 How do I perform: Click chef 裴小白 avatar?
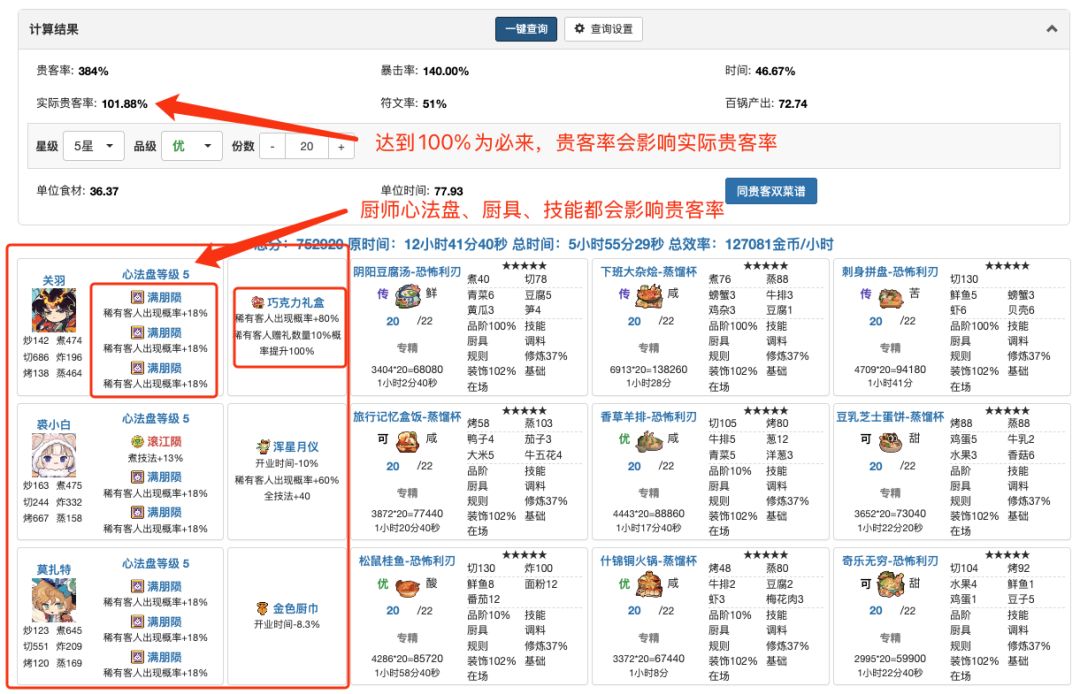tap(54, 454)
